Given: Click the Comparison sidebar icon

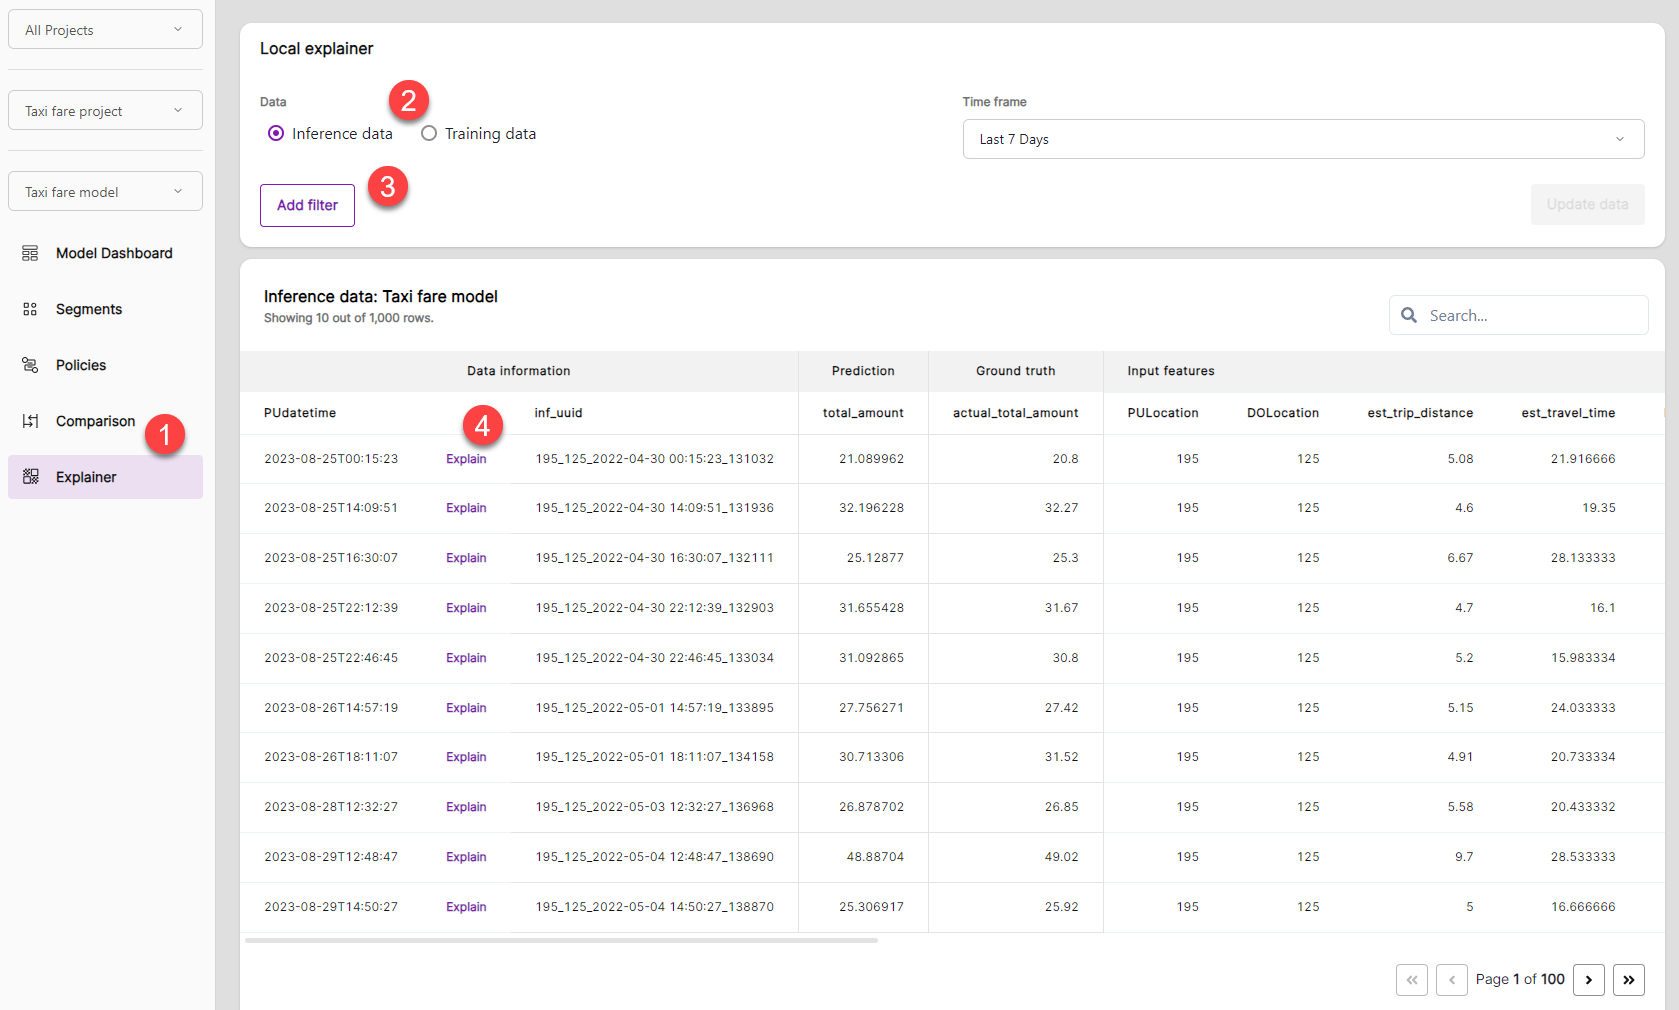Looking at the screenshot, I should (x=30, y=421).
